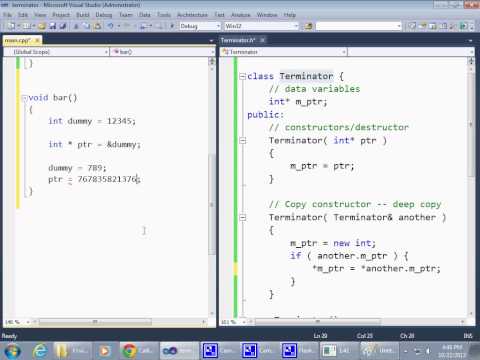Click left editor vertical scrollbar
480x360 pixels.
pyautogui.click(x=212, y=187)
